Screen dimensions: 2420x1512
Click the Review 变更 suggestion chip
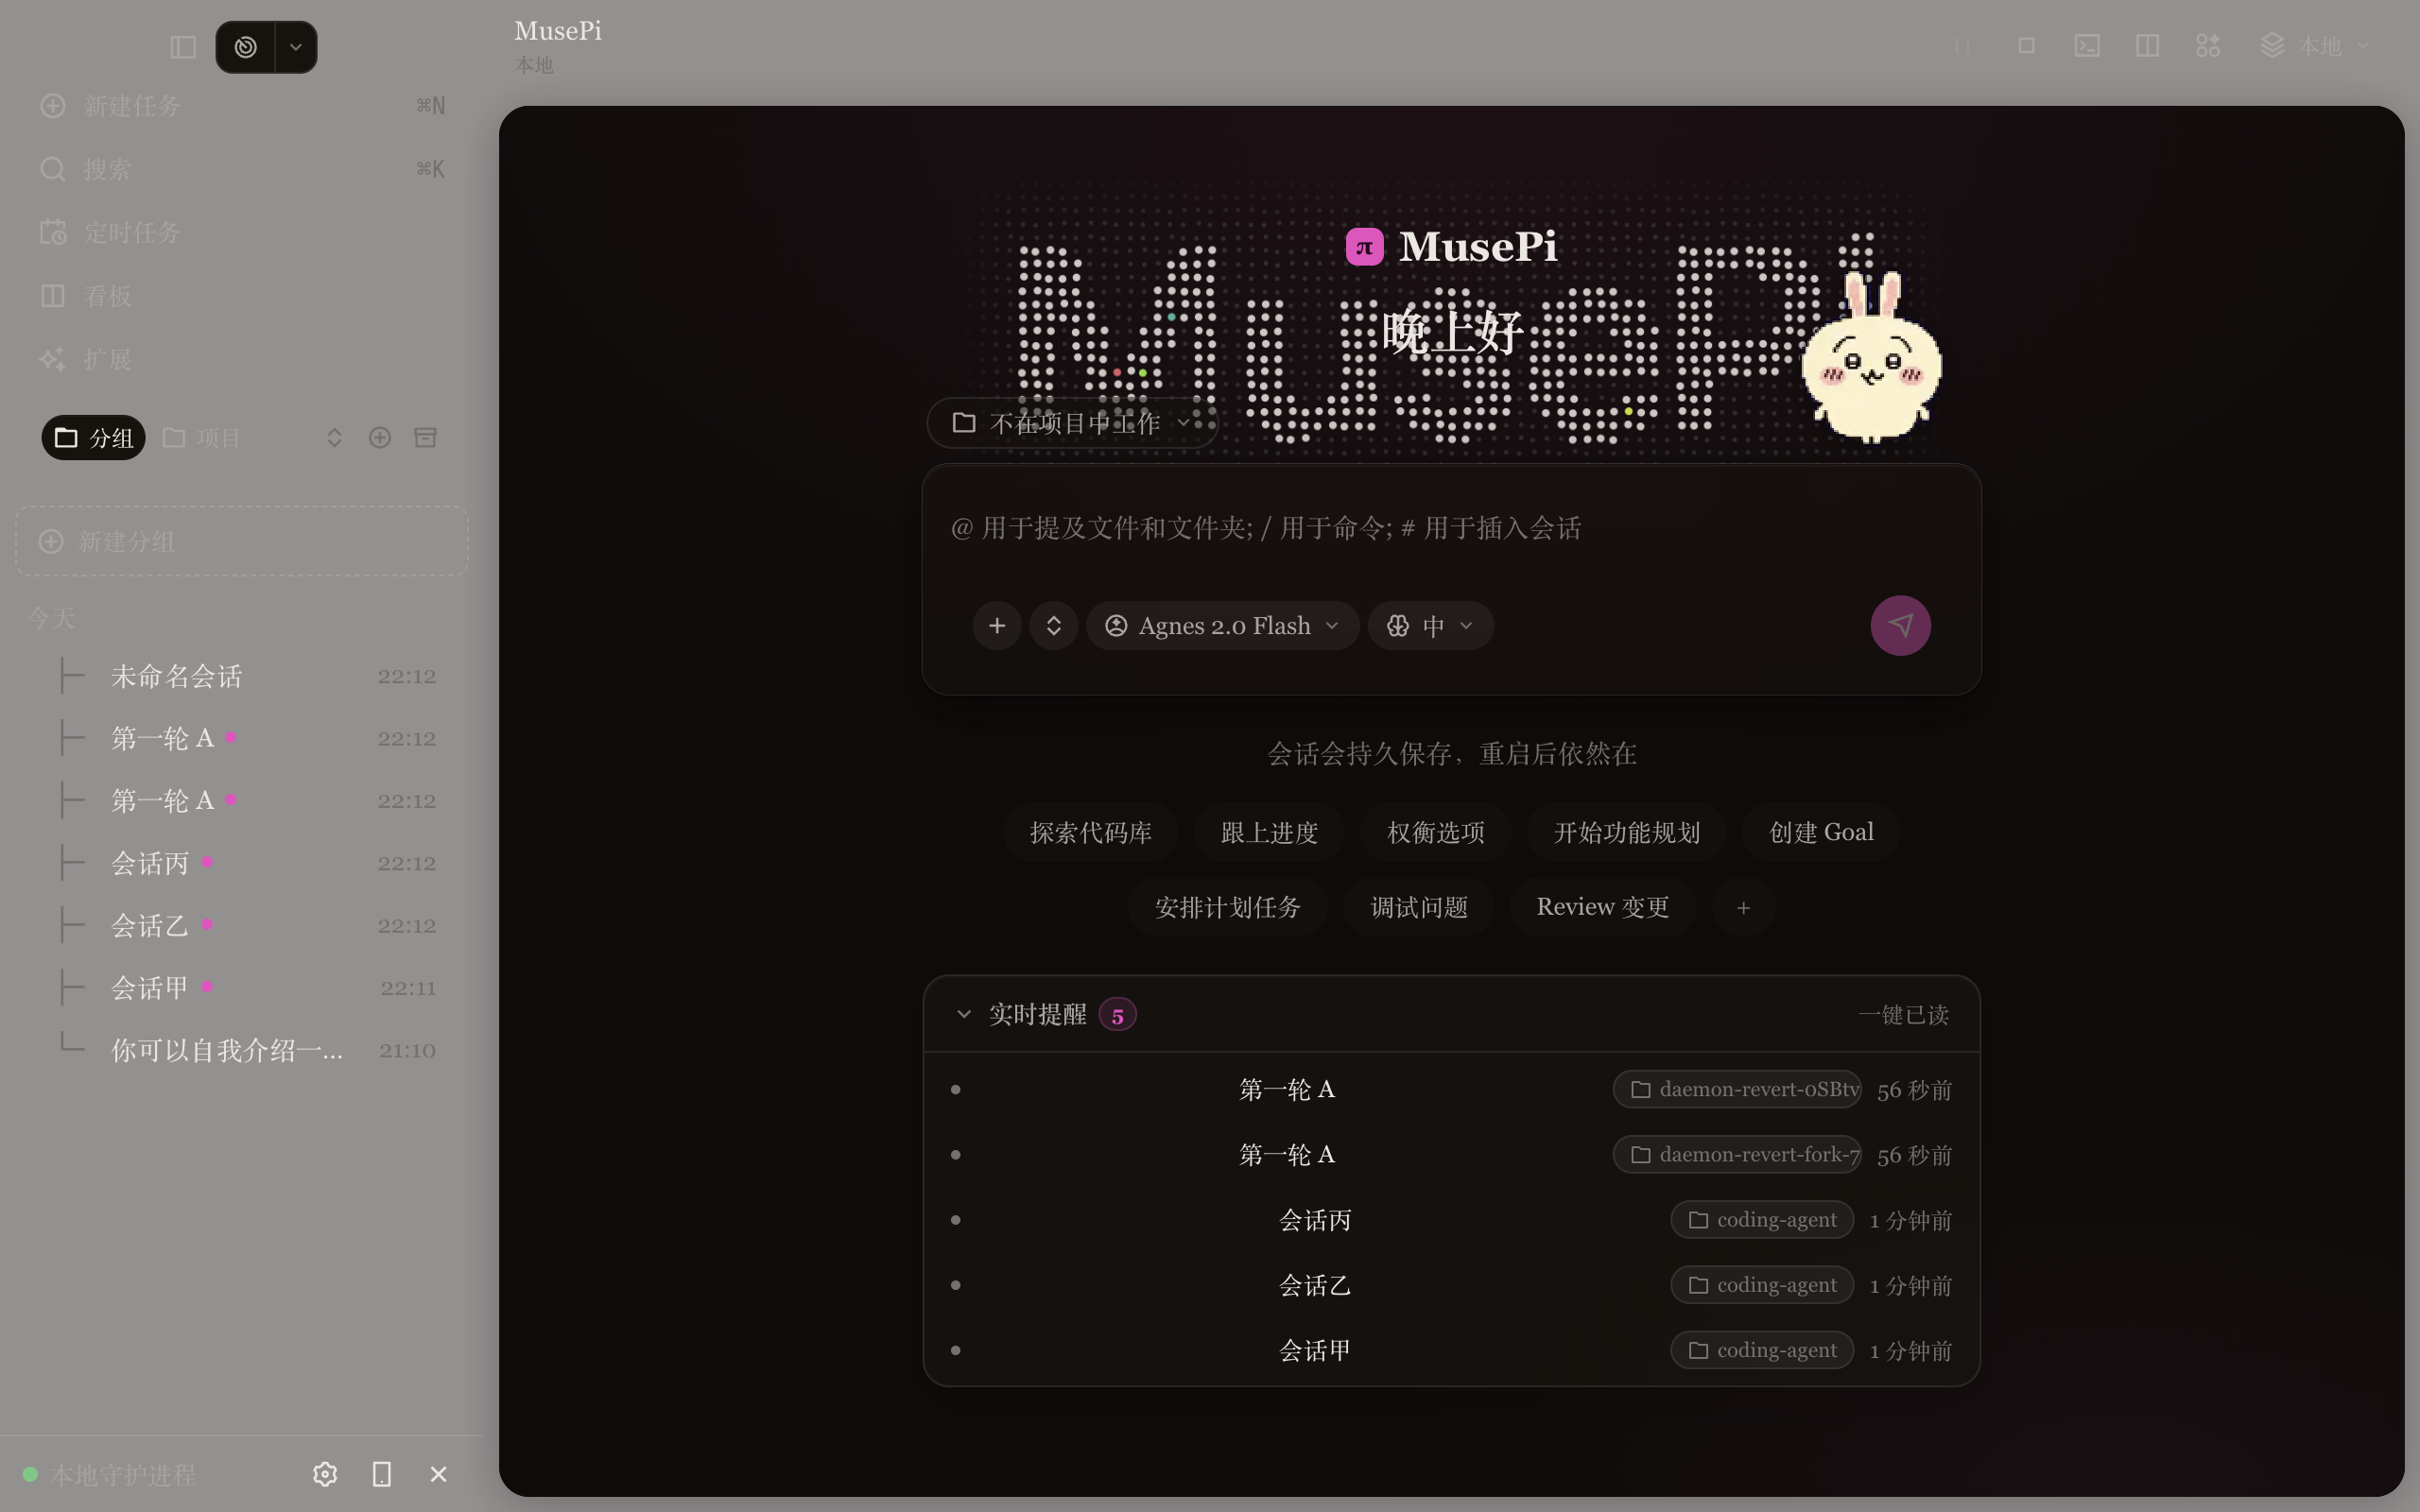(1603, 907)
